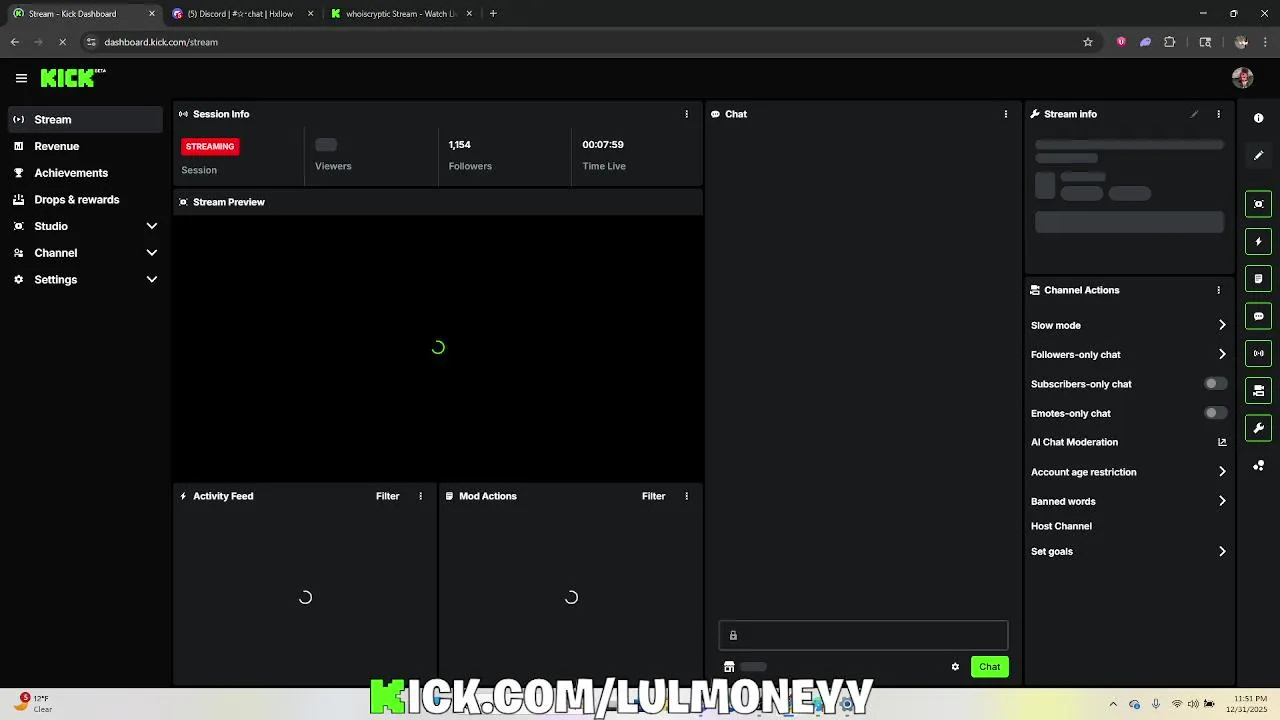This screenshot has width=1280, height=720.
Task: Open Stream Info panel options menu
Action: [x=1218, y=114]
